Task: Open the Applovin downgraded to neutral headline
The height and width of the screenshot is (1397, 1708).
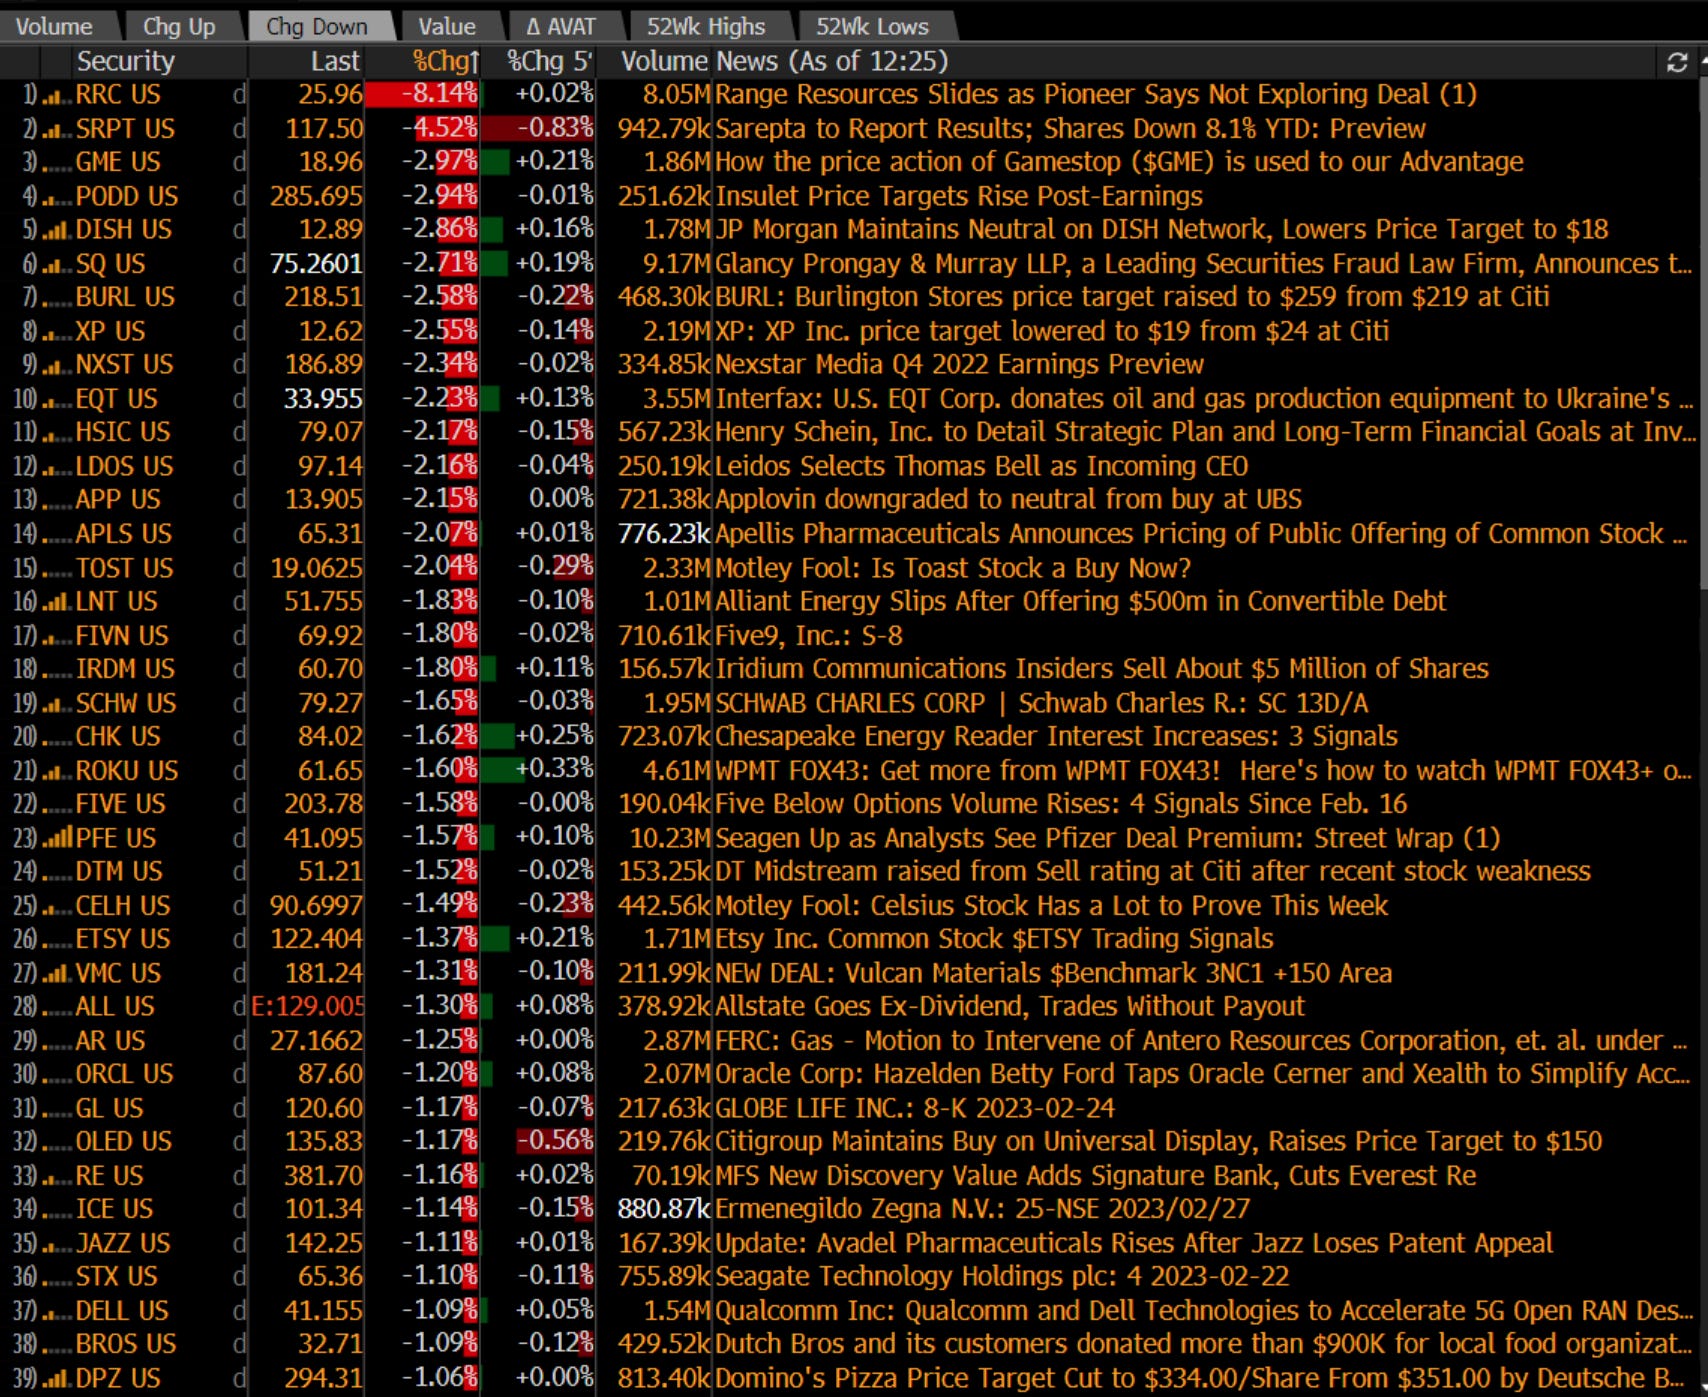Action: click(1009, 499)
